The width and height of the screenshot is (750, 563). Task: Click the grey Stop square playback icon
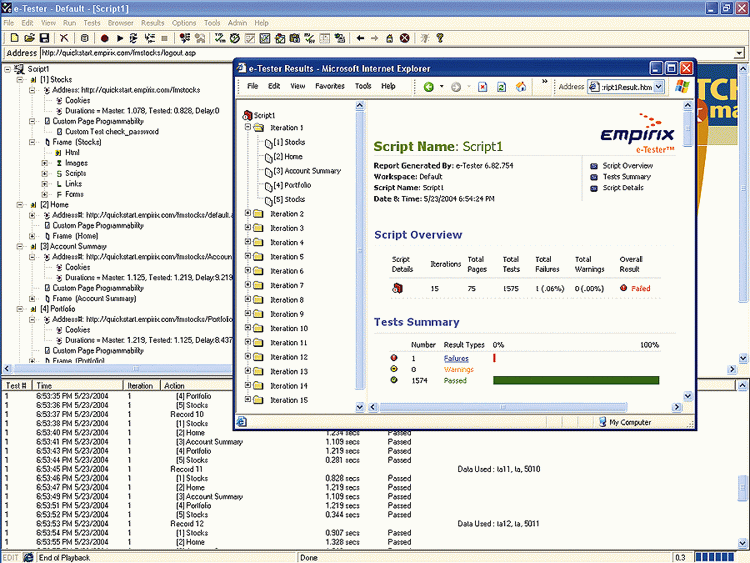[x=164, y=38]
